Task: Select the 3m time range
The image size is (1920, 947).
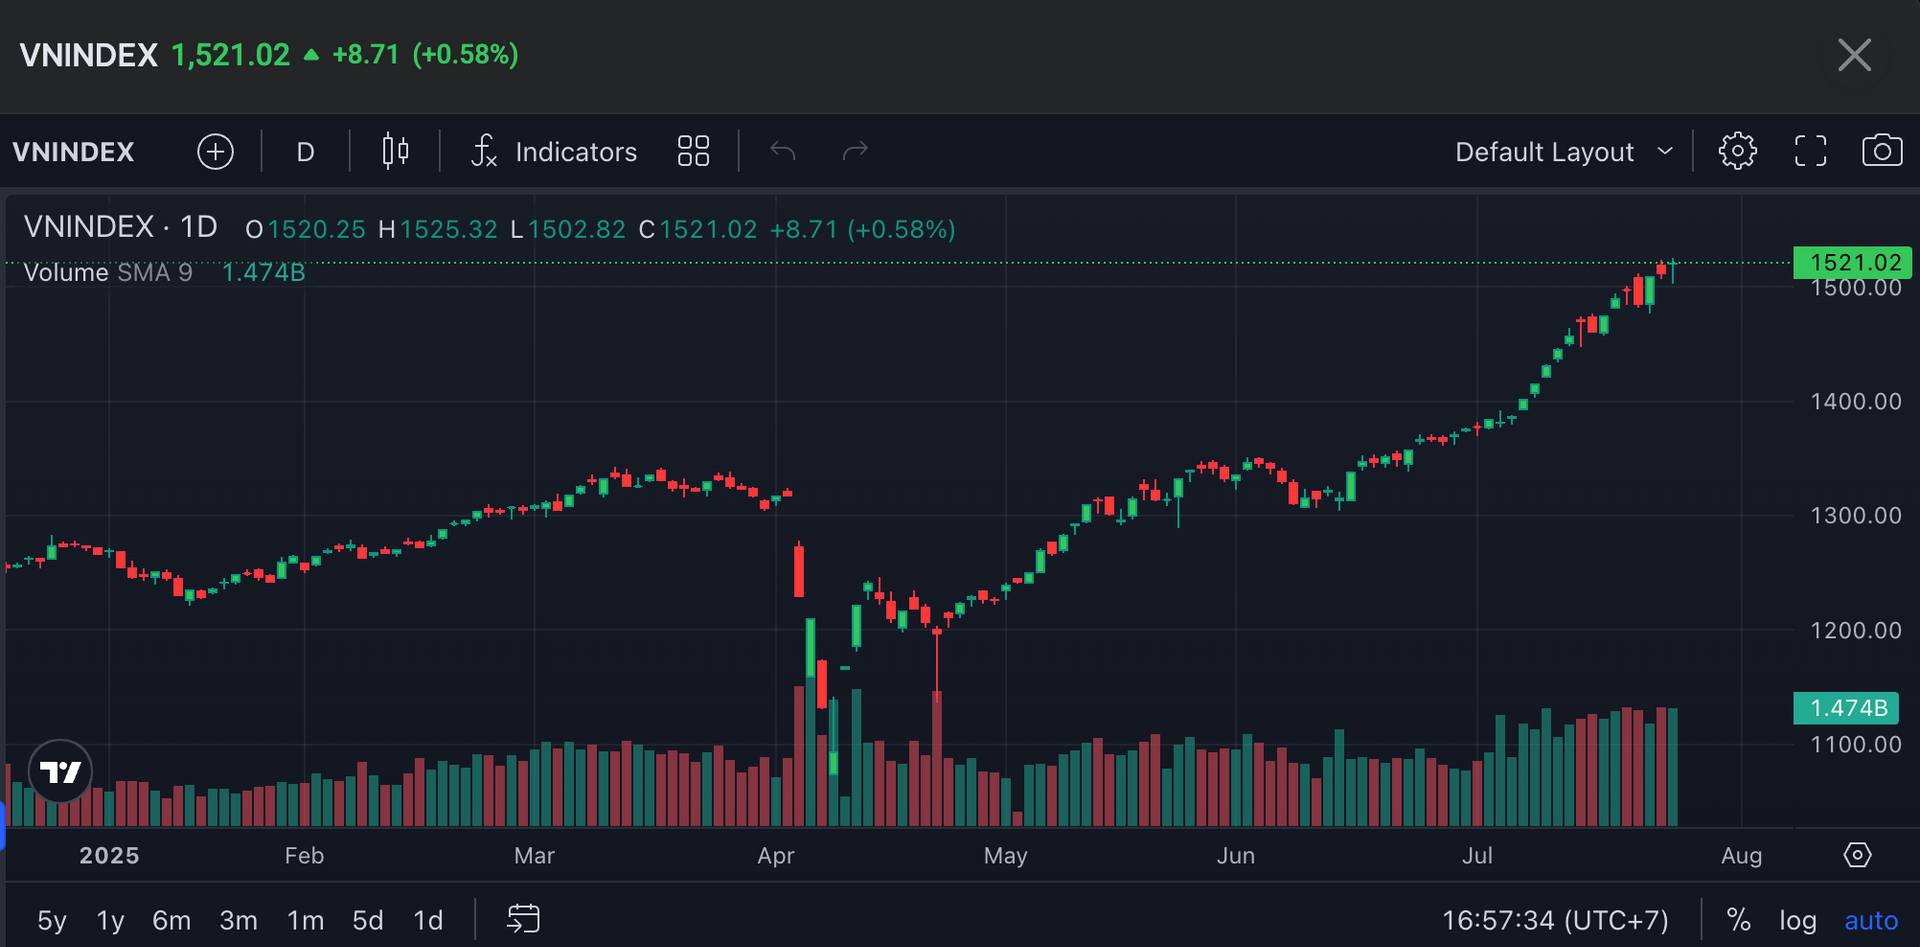Action: 238,920
